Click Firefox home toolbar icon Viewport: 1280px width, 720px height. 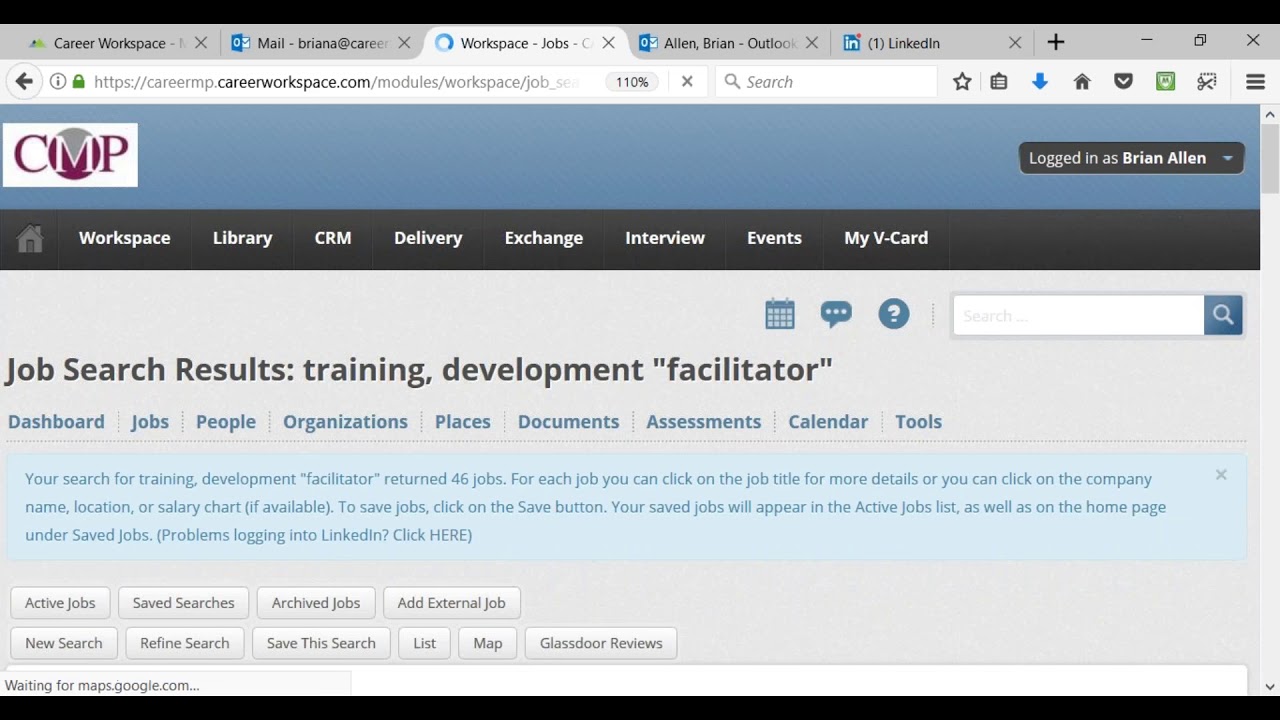click(x=1082, y=82)
